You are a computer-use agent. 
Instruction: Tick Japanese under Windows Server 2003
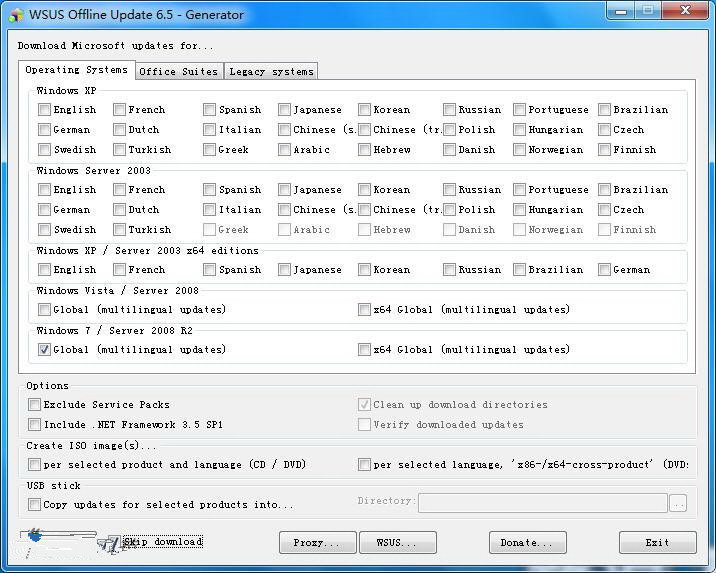[285, 190]
